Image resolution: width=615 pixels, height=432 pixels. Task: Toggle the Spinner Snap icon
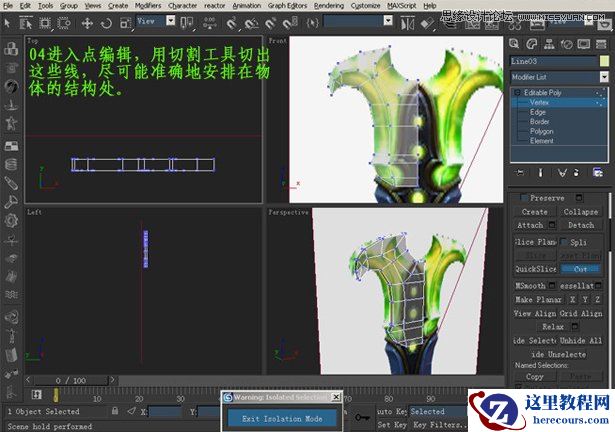pyautogui.click(x=291, y=24)
